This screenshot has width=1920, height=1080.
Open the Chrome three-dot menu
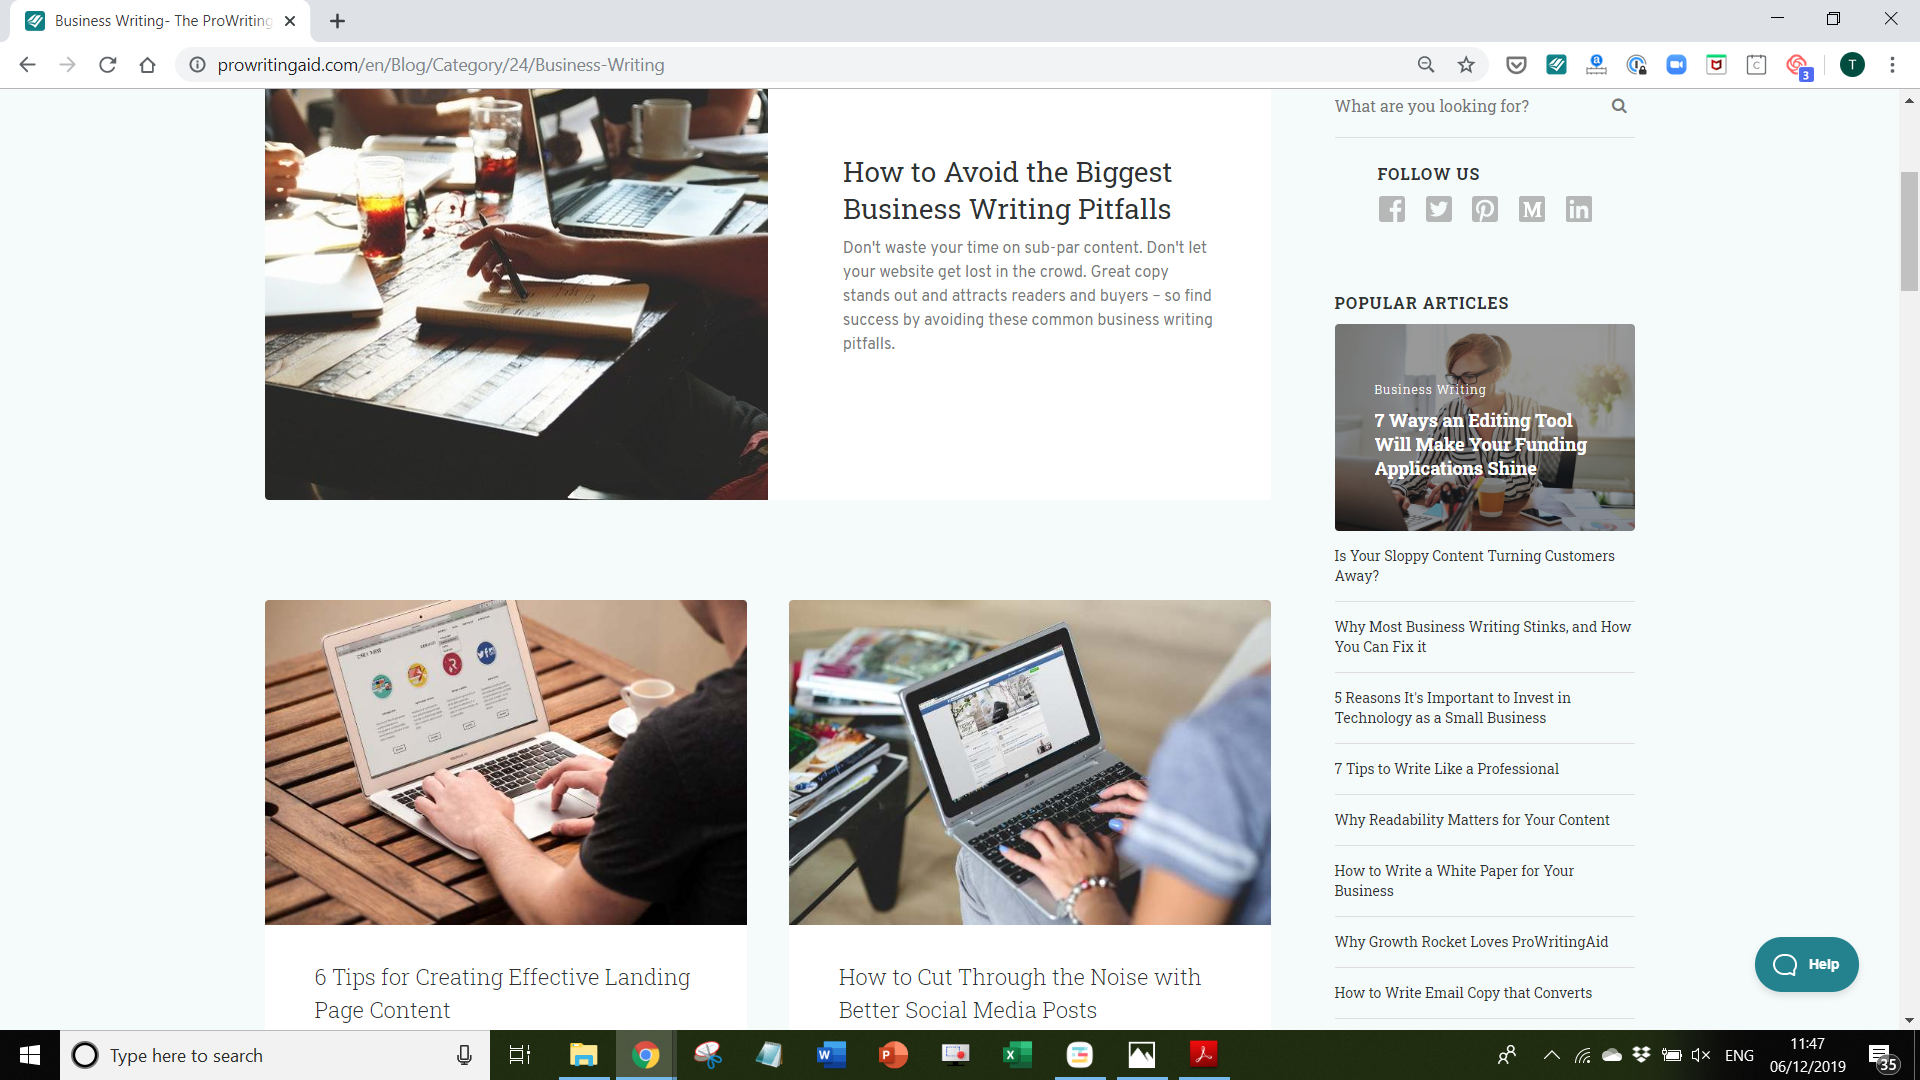(x=1892, y=65)
